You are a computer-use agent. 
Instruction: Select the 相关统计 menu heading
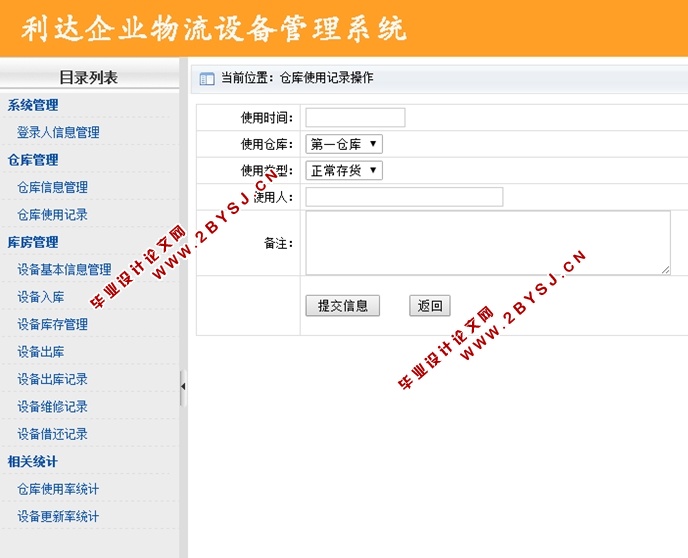click(32, 461)
